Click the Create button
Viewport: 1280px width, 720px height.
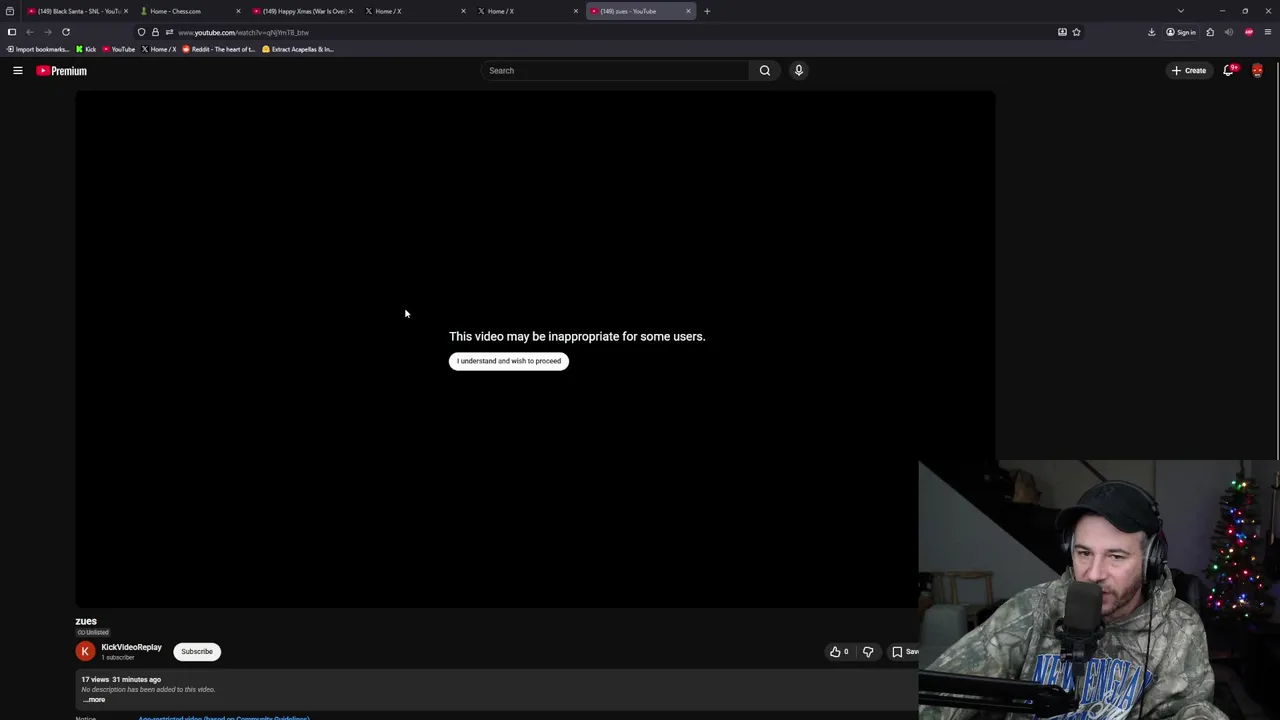pyautogui.click(x=1190, y=70)
